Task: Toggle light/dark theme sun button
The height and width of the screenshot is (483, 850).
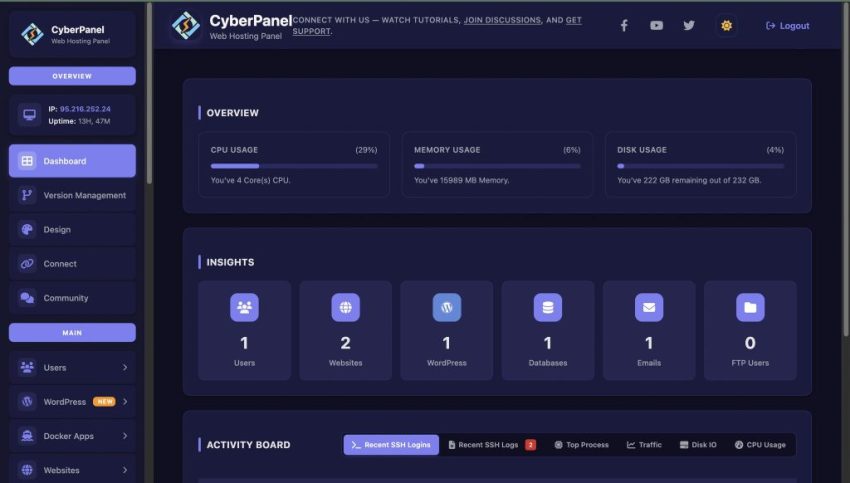Action: 726,26
